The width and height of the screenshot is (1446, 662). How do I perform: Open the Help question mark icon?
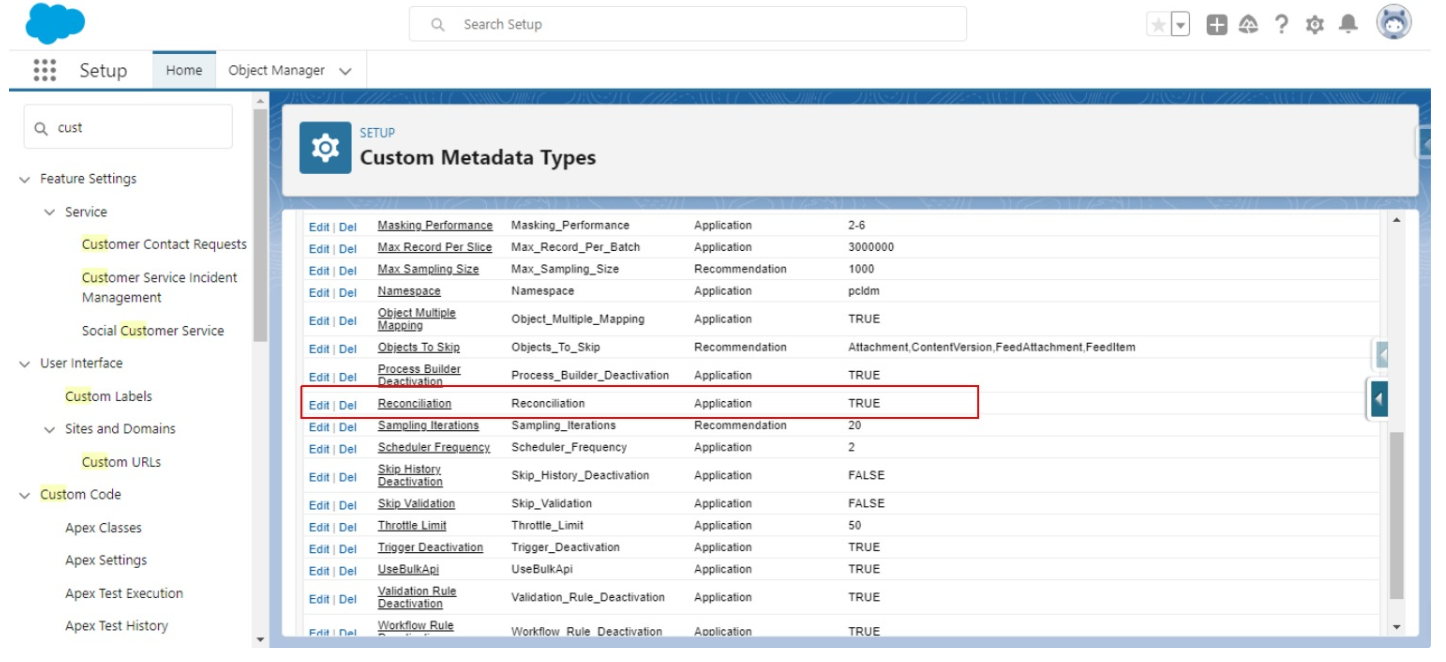click(1281, 25)
